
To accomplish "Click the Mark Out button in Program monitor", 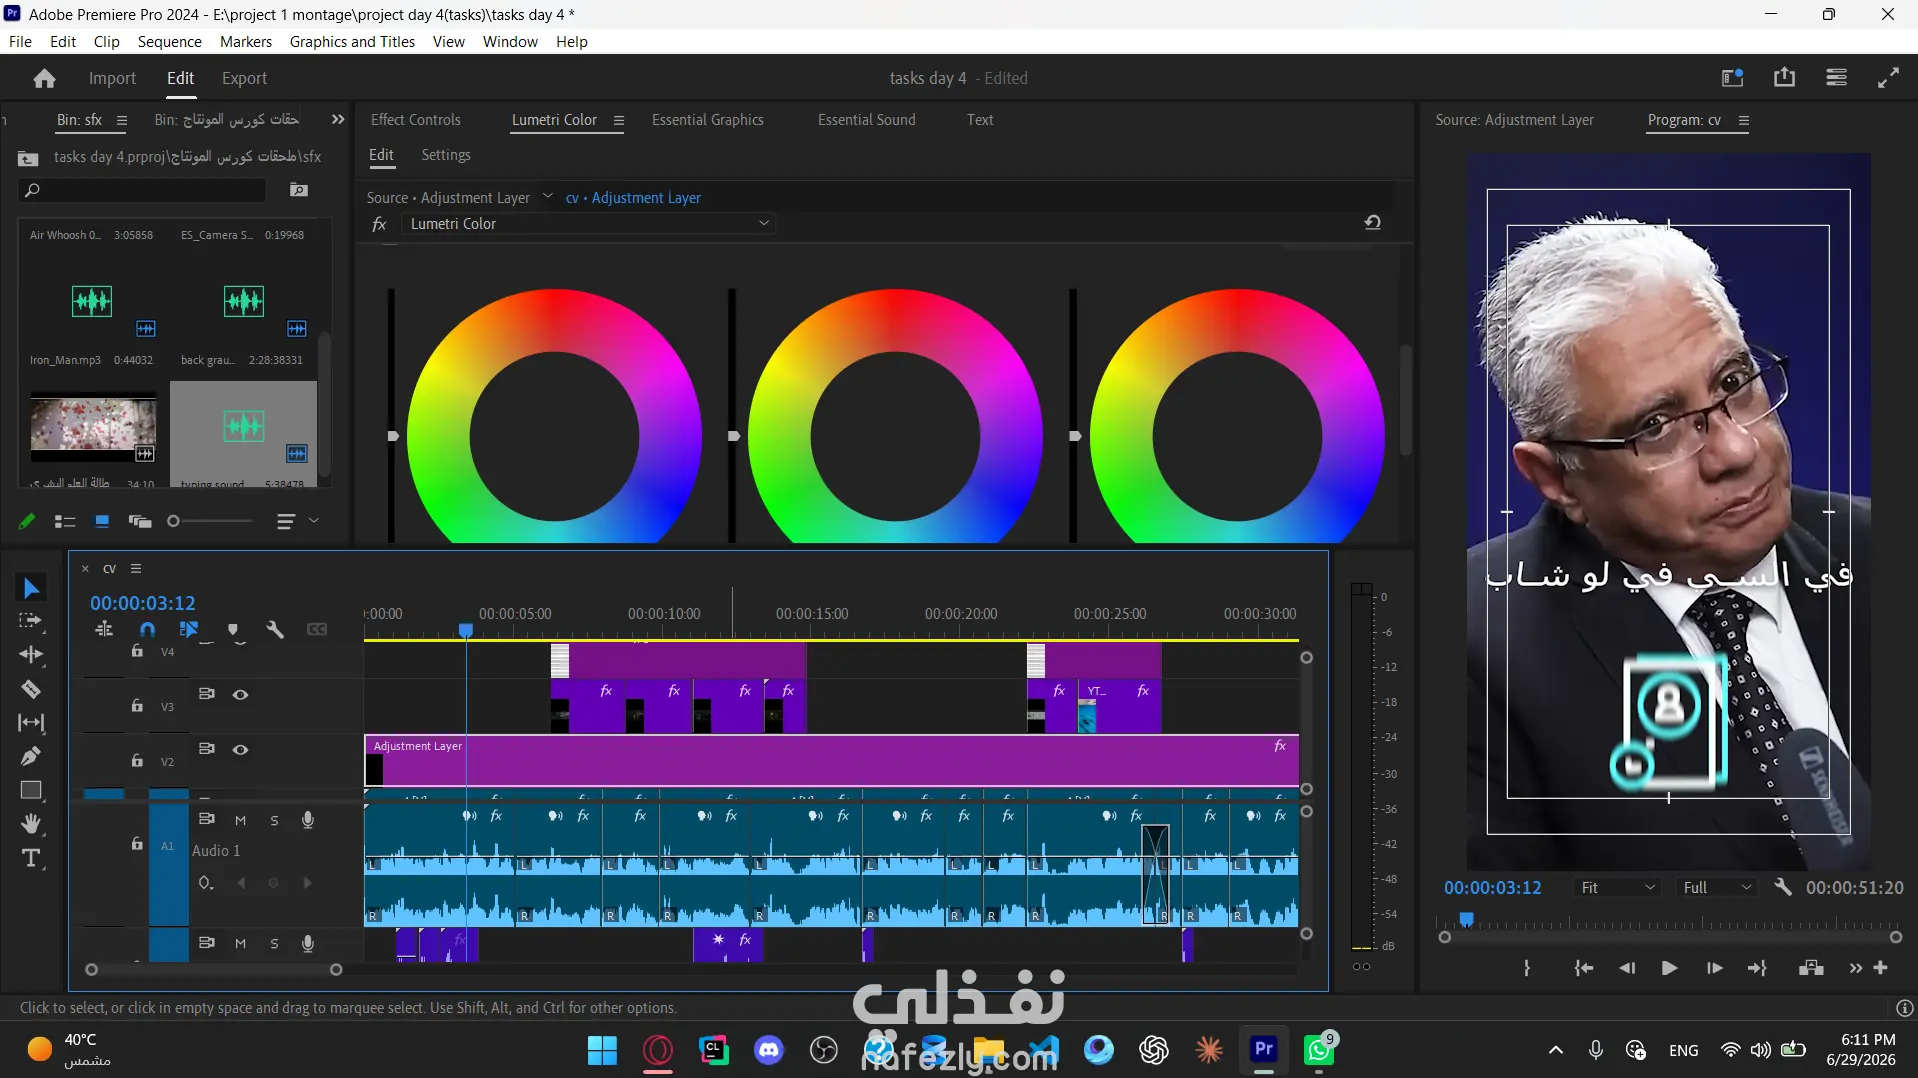I will pyautogui.click(x=1526, y=968).
